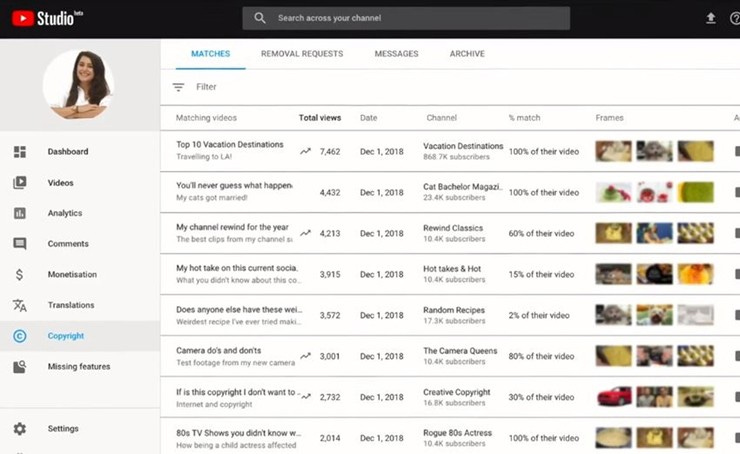This screenshot has width=740, height=454.
Task: Click the Date column header
Action: point(369,118)
